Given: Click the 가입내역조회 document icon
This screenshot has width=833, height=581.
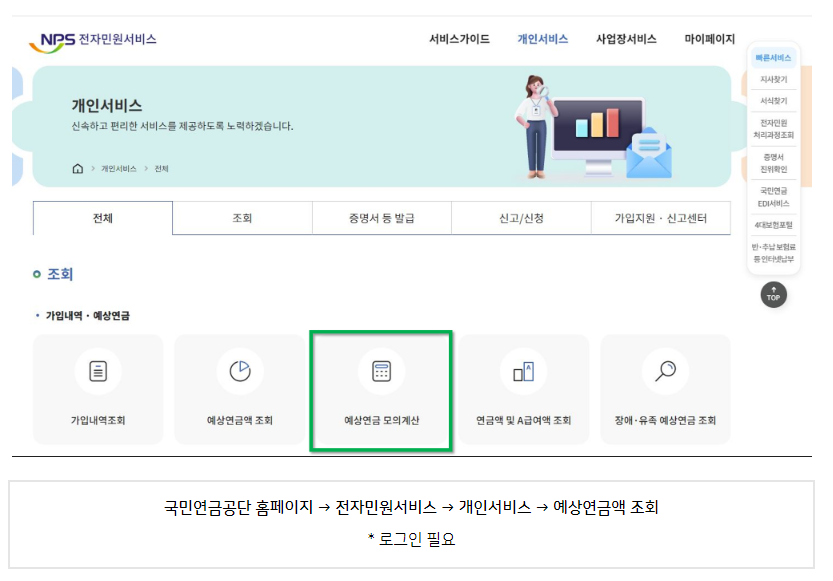Looking at the screenshot, I should click(x=98, y=369).
